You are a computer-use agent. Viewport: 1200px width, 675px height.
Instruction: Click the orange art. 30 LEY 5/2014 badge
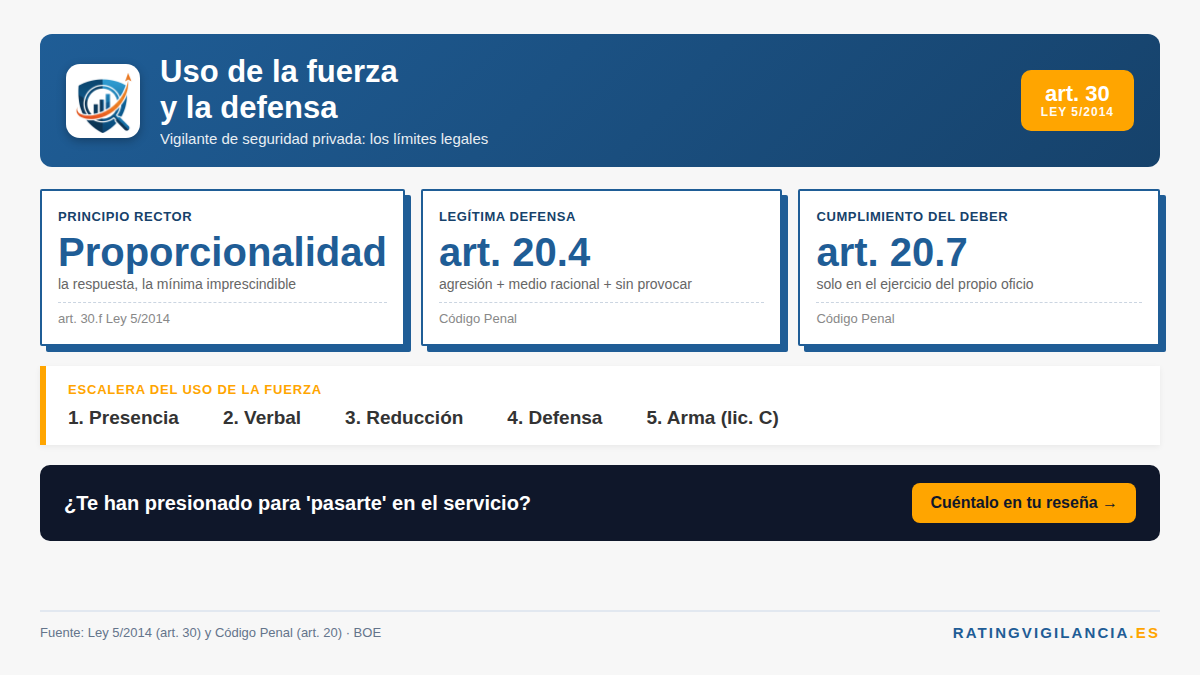point(1077,100)
